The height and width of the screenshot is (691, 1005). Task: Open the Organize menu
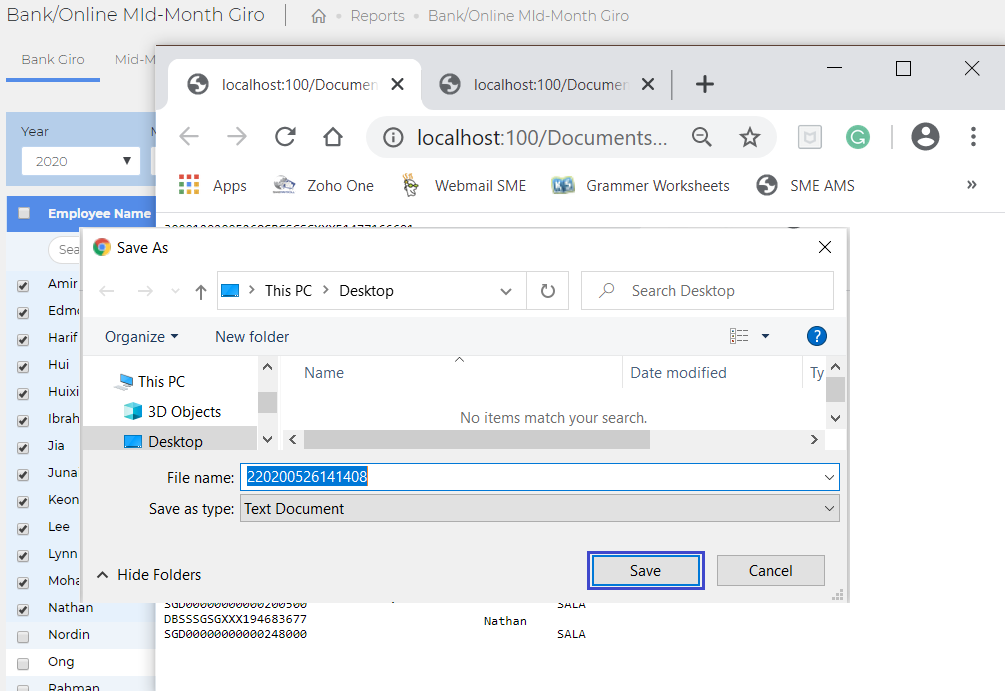(x=142, y=337)
